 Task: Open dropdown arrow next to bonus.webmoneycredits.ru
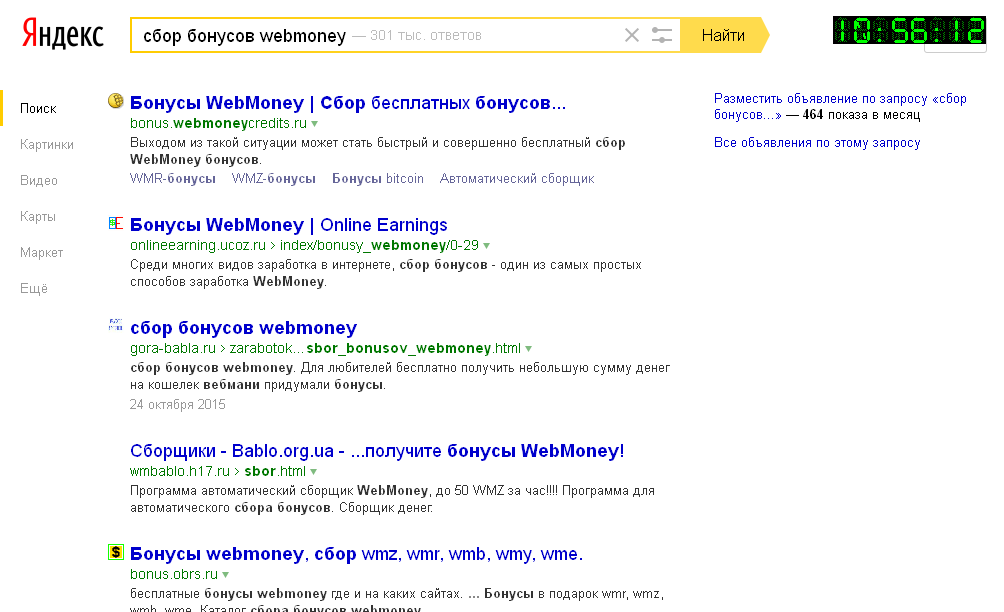coord(314,124)
